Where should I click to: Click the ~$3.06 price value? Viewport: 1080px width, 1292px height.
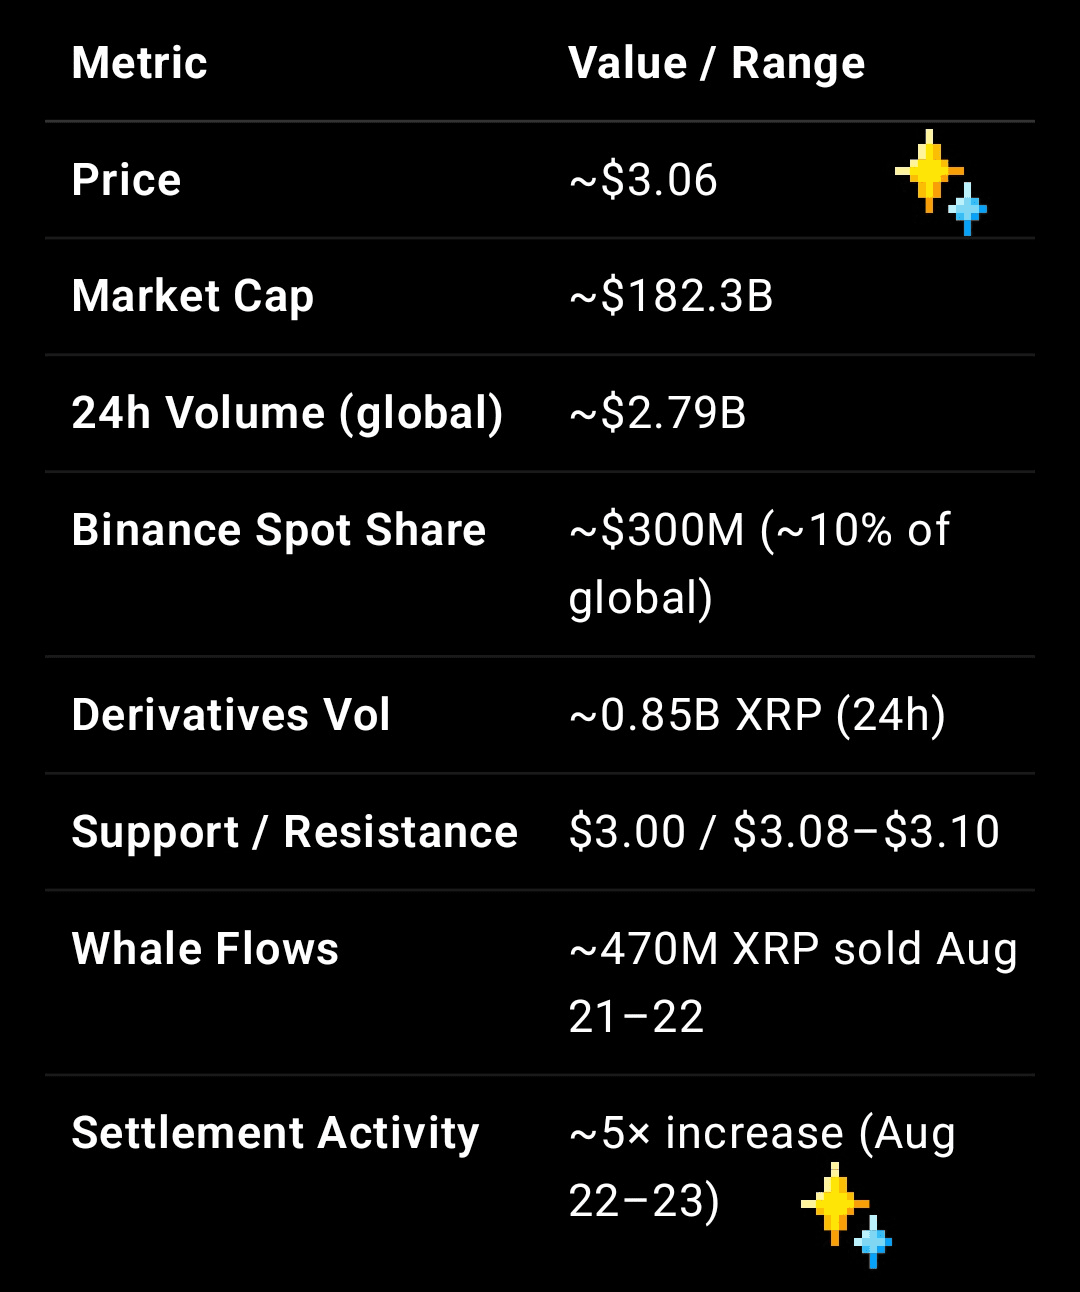tap(643, 180)
